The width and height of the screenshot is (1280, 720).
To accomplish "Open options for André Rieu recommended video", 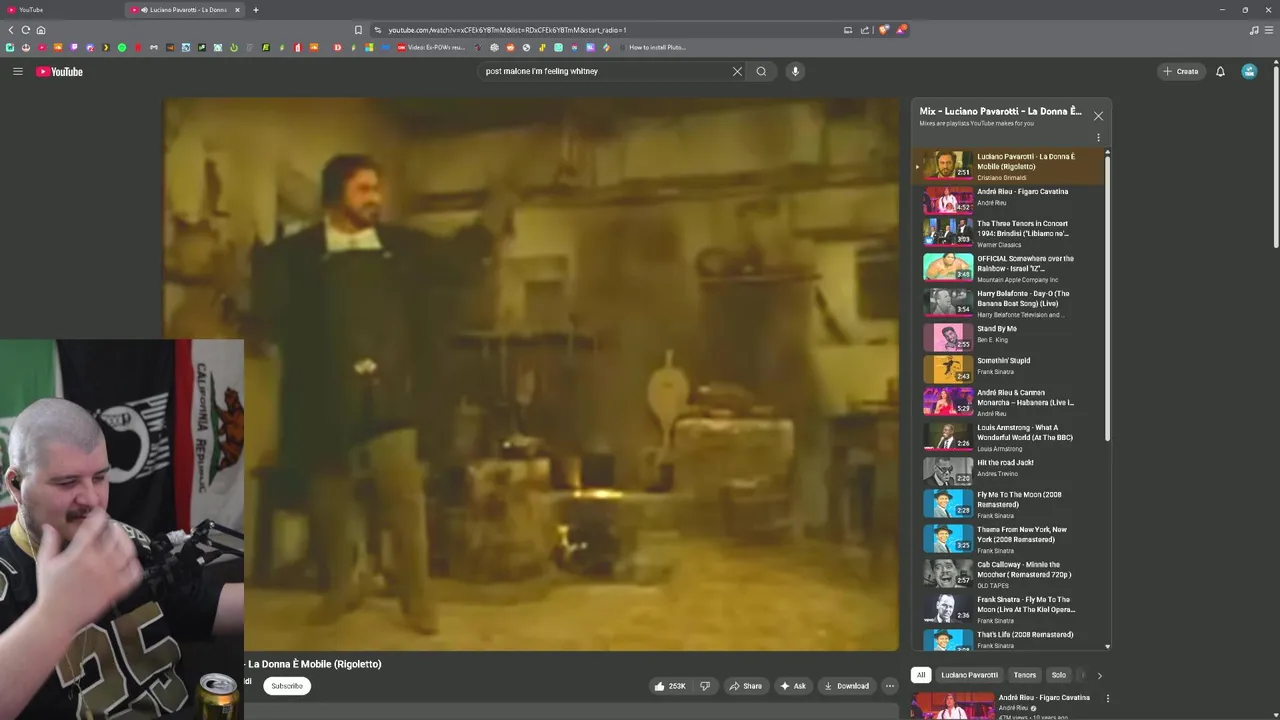I will tap(1107, 698).
